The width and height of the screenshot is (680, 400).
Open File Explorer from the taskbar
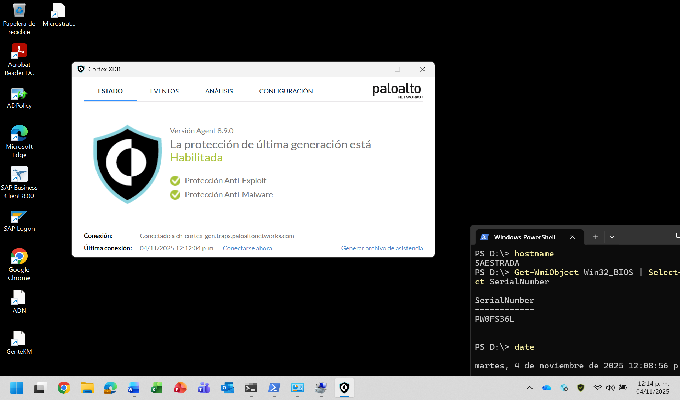87,388
